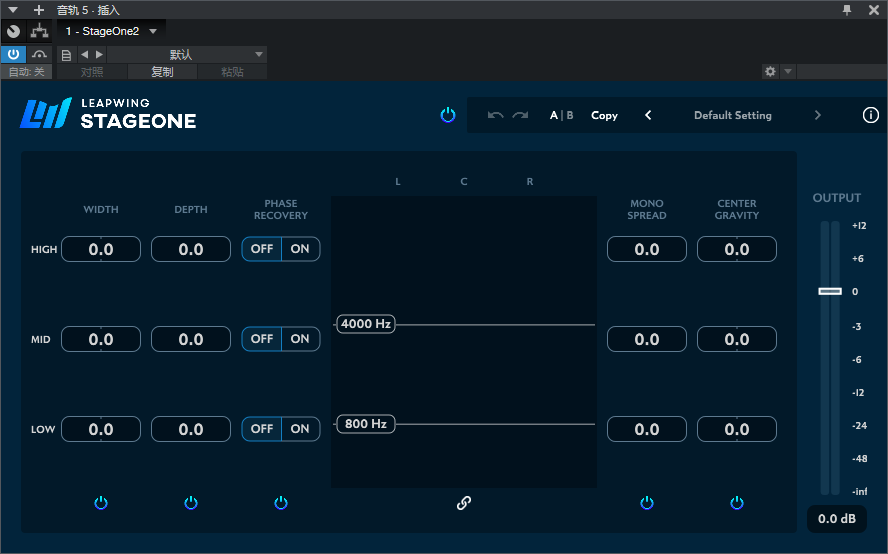Image resolution: width=888 pixels, height=554 pixels.
Task: Click the Low Depth value field
Action: [191, 429]
